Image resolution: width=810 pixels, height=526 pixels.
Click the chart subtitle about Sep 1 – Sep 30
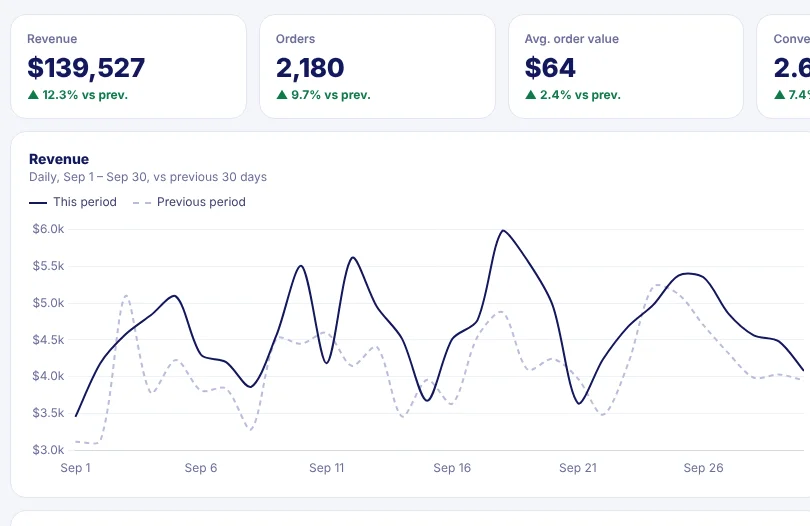pyautogui.click(x=148, y=177)
